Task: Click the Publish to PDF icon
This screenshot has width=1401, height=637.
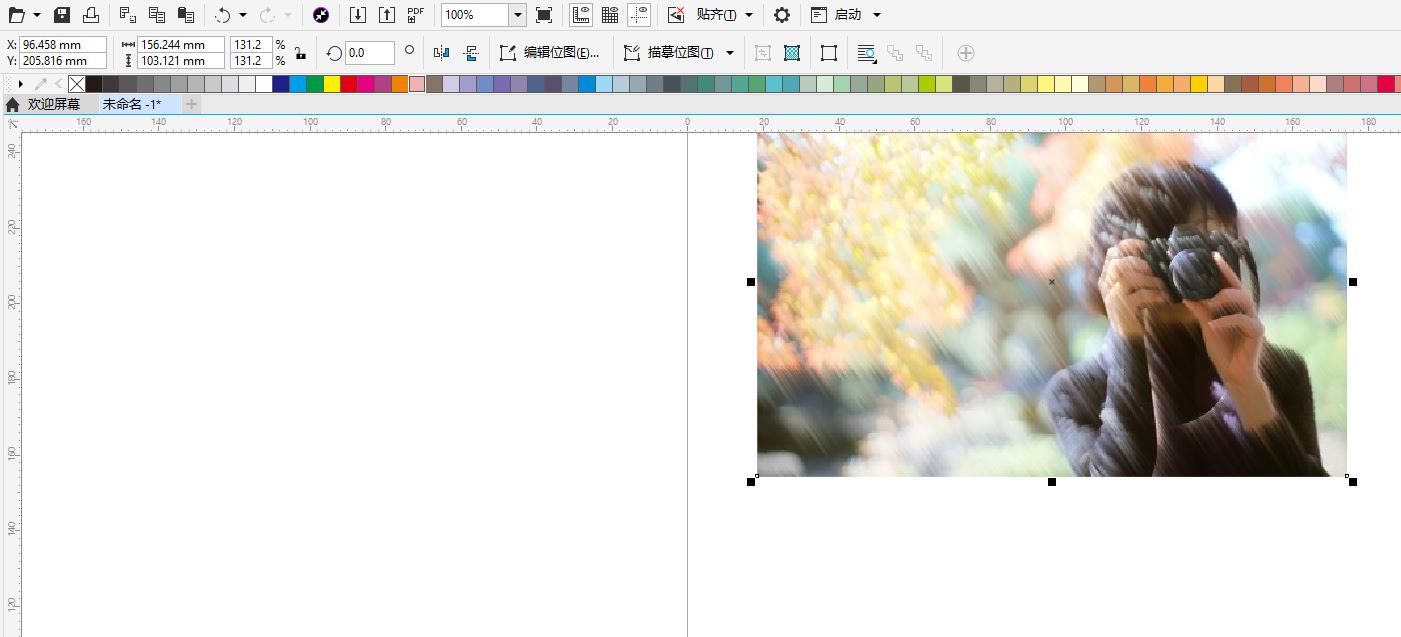Action: tap(416, 15)
